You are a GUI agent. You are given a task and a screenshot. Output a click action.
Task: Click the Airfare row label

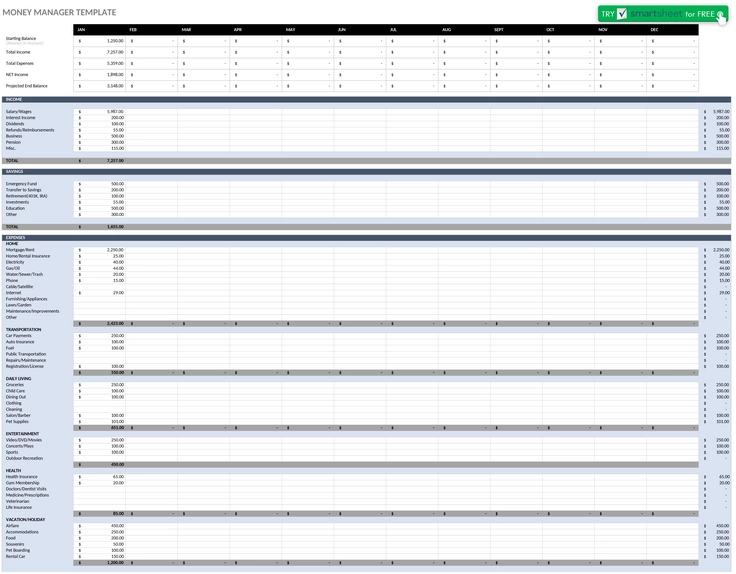point(13,526)
